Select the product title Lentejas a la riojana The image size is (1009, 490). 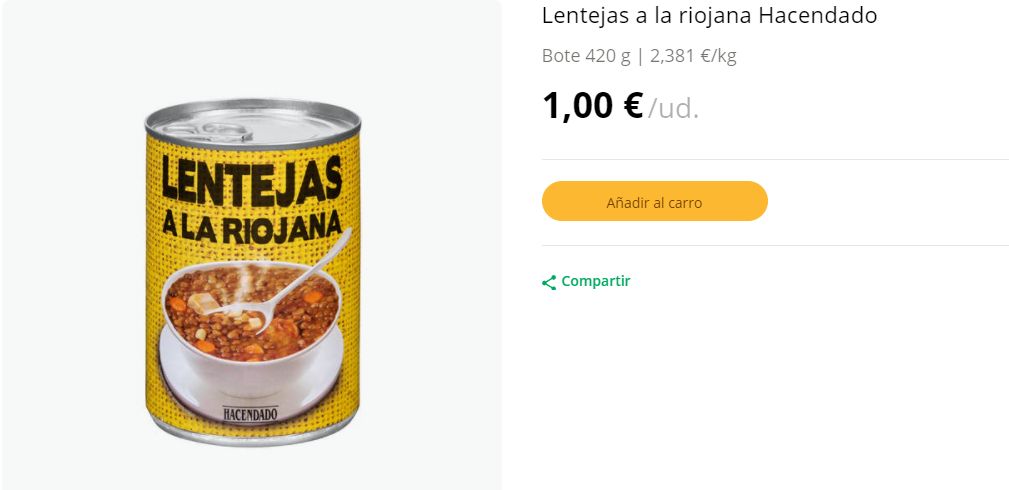point(648,16)
